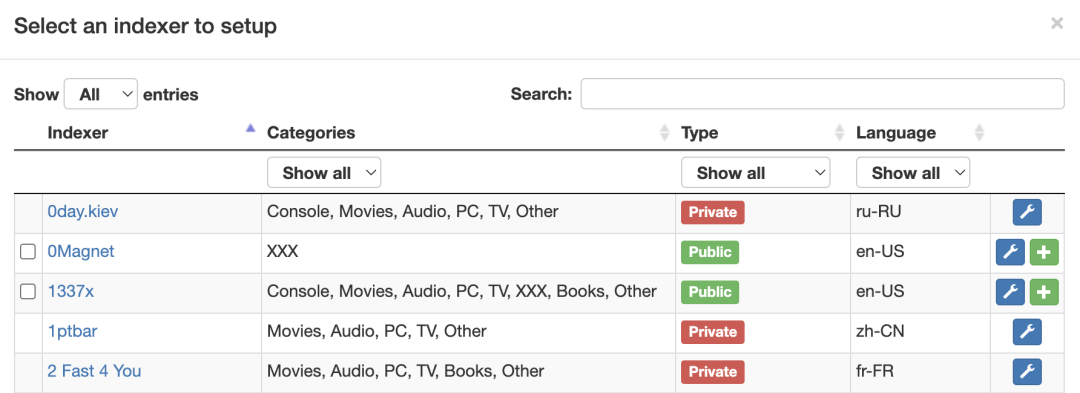Viewport: 1080px width, 393px height.
Task: Click the wrench configure icon for 1337x
Action: coord(1010,293)
